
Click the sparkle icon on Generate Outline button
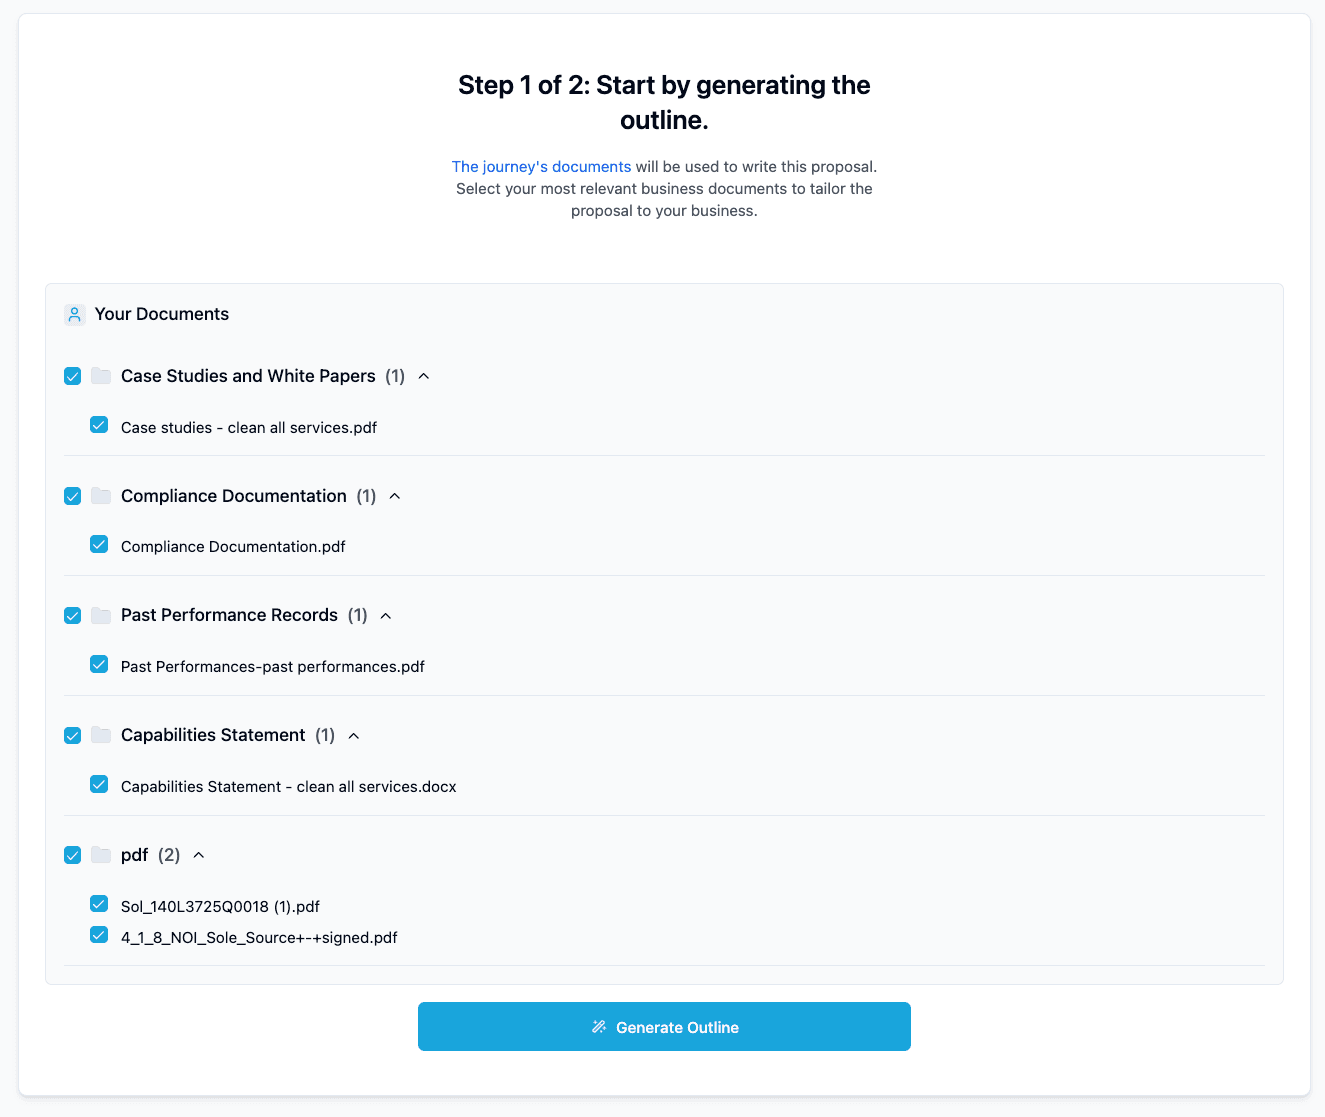598,1026
